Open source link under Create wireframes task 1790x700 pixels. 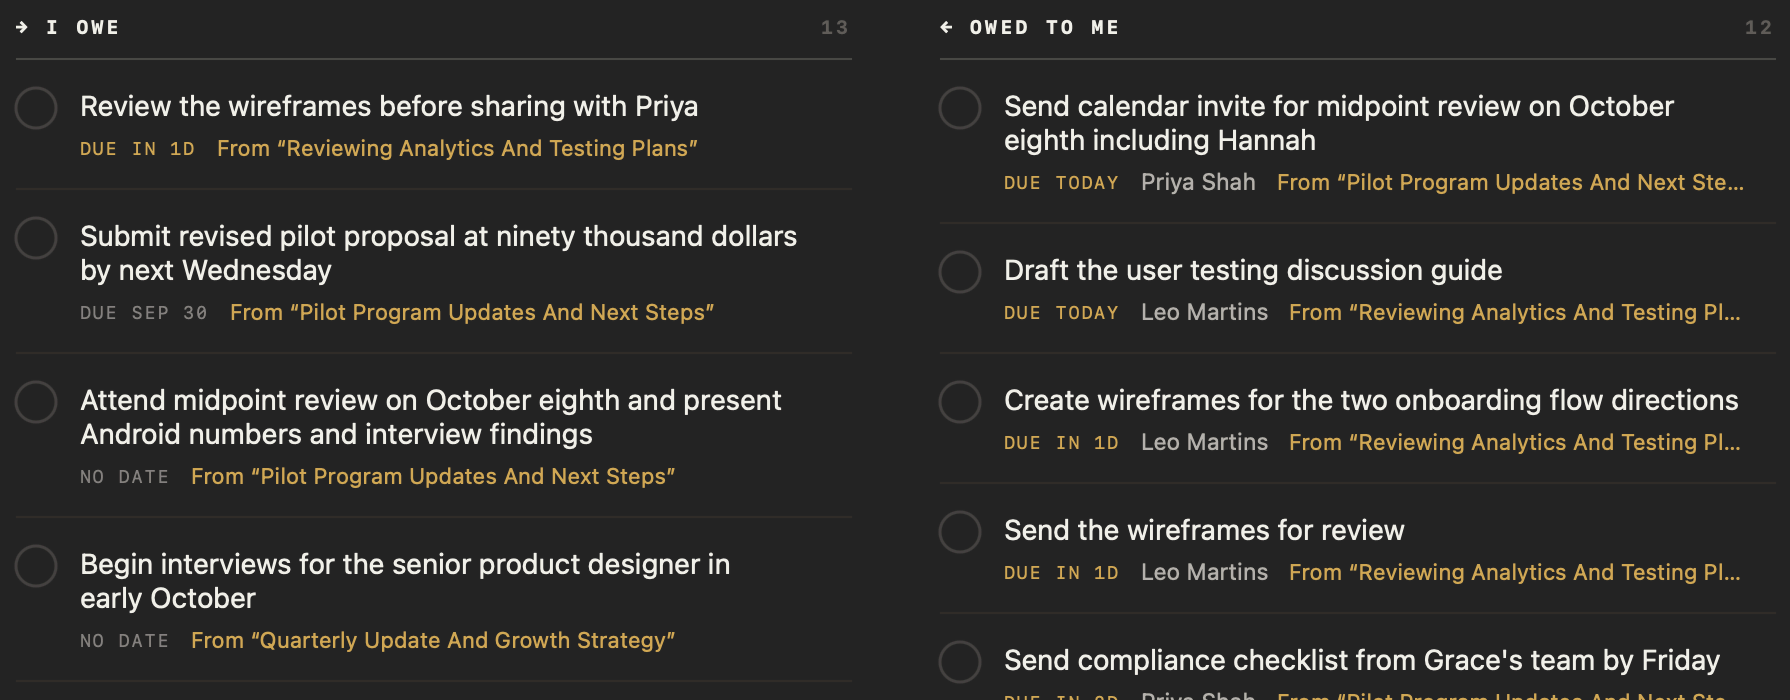click(x=1515, y=442)
